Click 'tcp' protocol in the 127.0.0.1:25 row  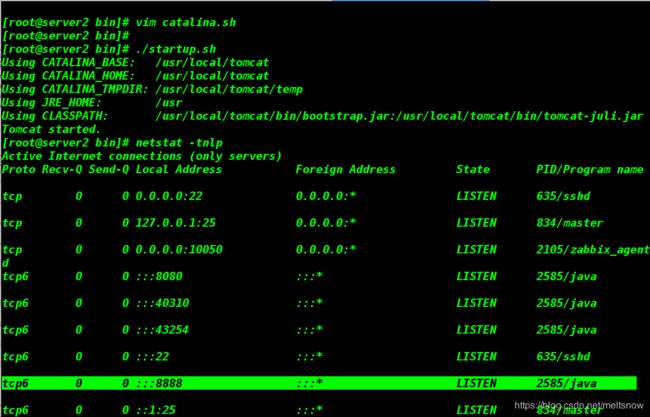tap(12, 223)
